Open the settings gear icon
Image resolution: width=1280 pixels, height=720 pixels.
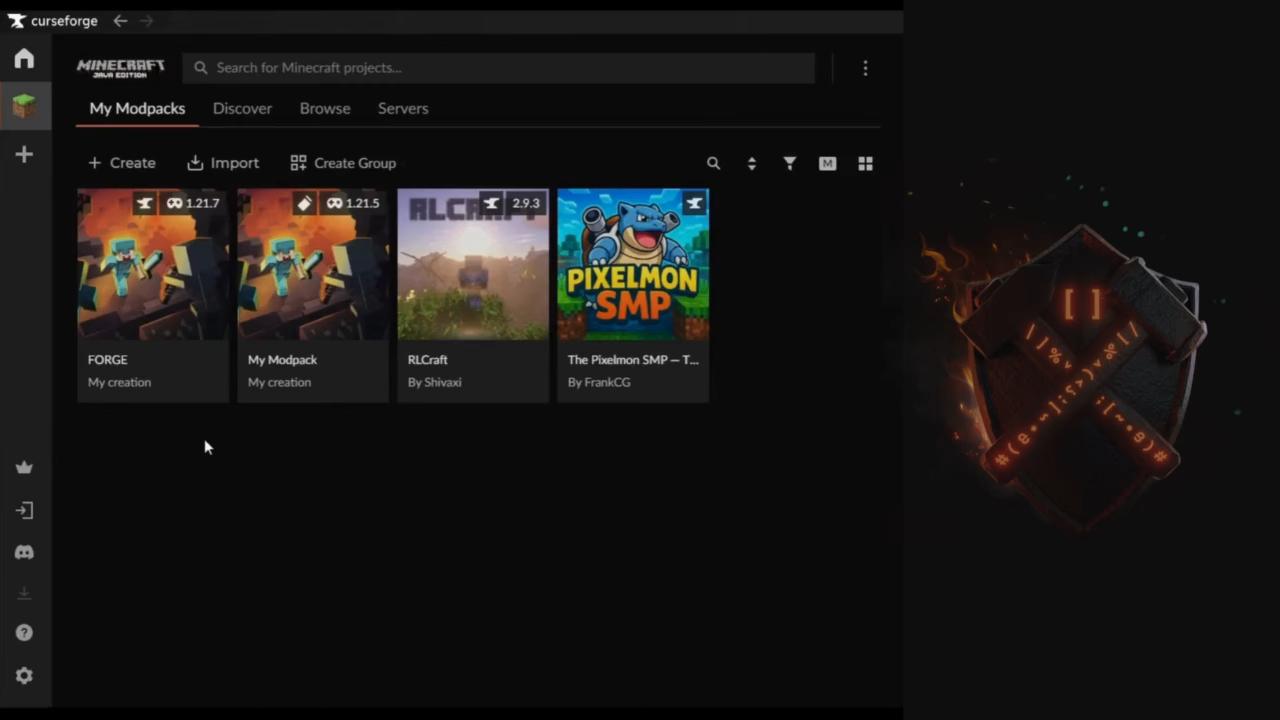pos(24,676)
